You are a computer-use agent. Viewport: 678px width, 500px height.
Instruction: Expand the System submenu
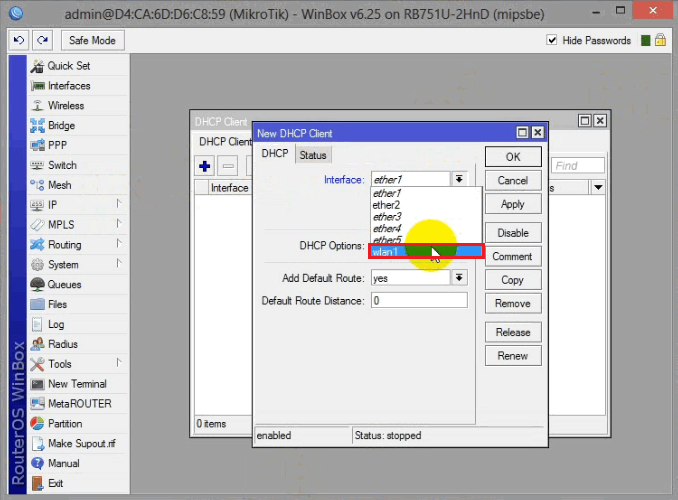click(79, 264)
